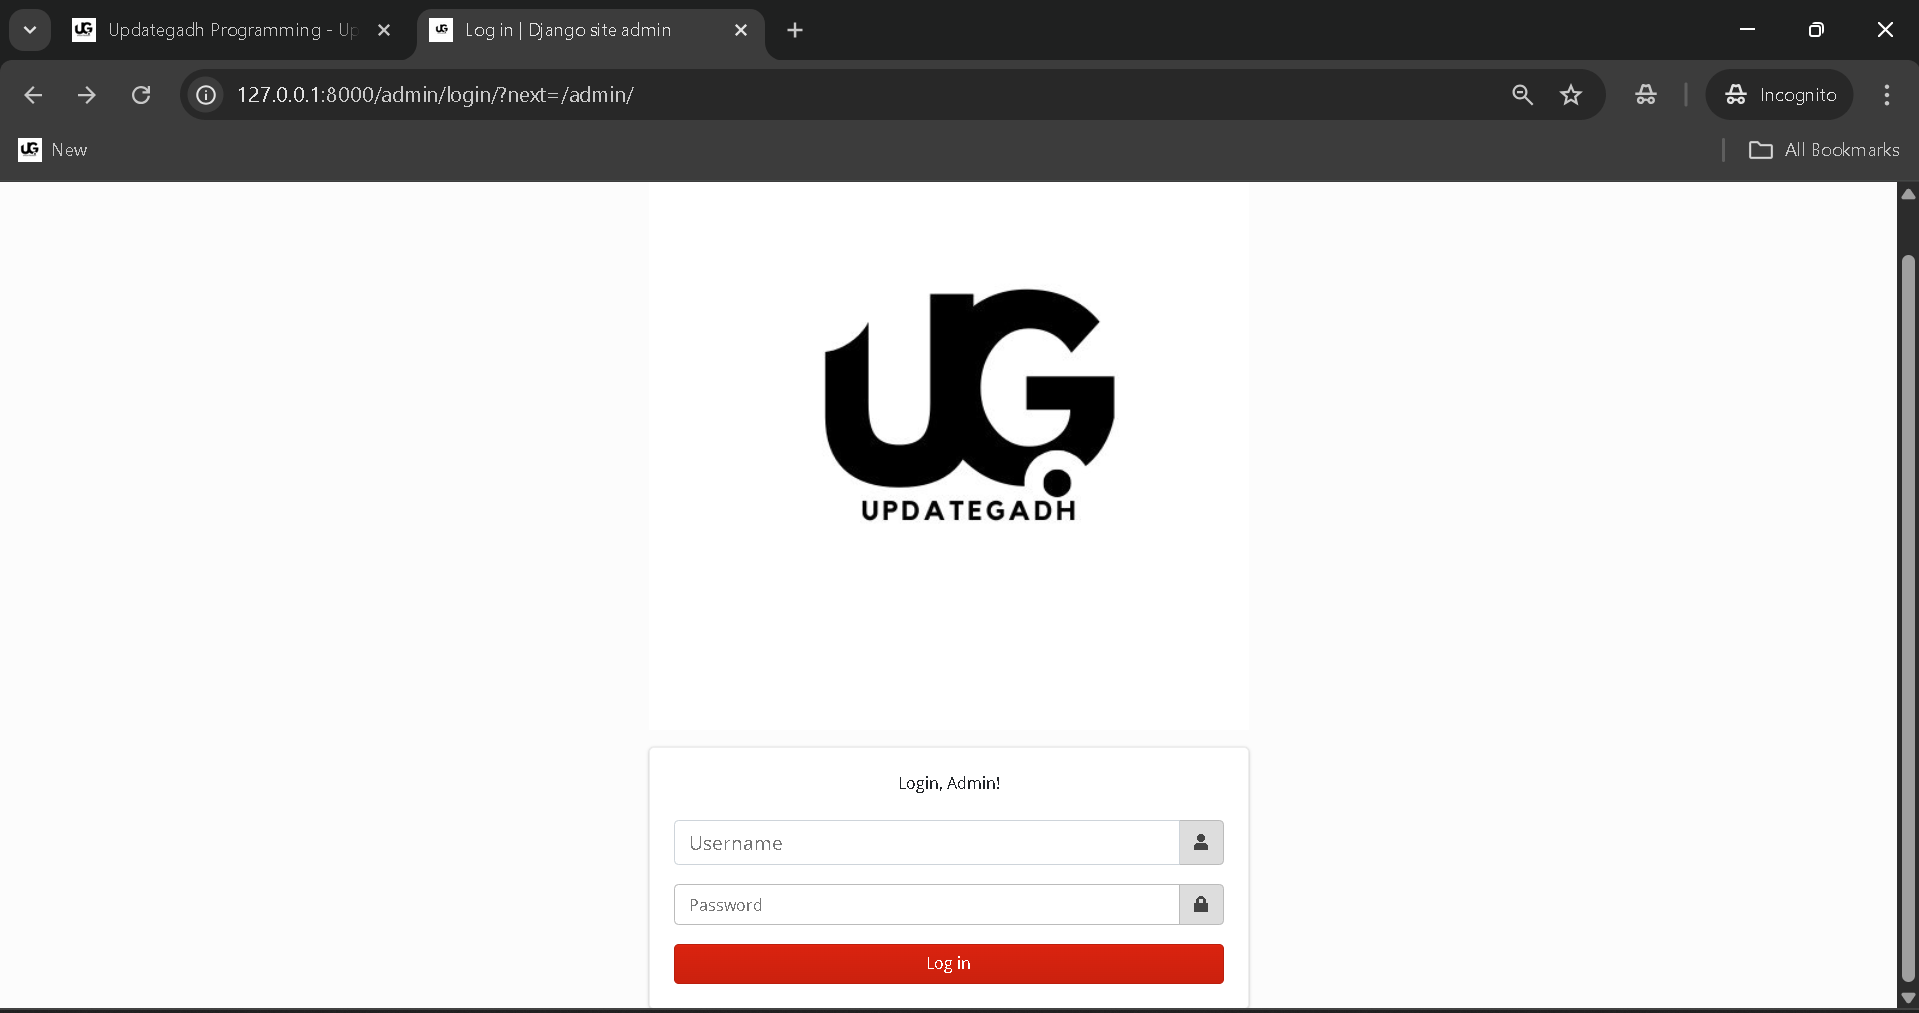Open the New bookmark shortcut
This screenshot has height=1013, width=1919.
point(53,150)
